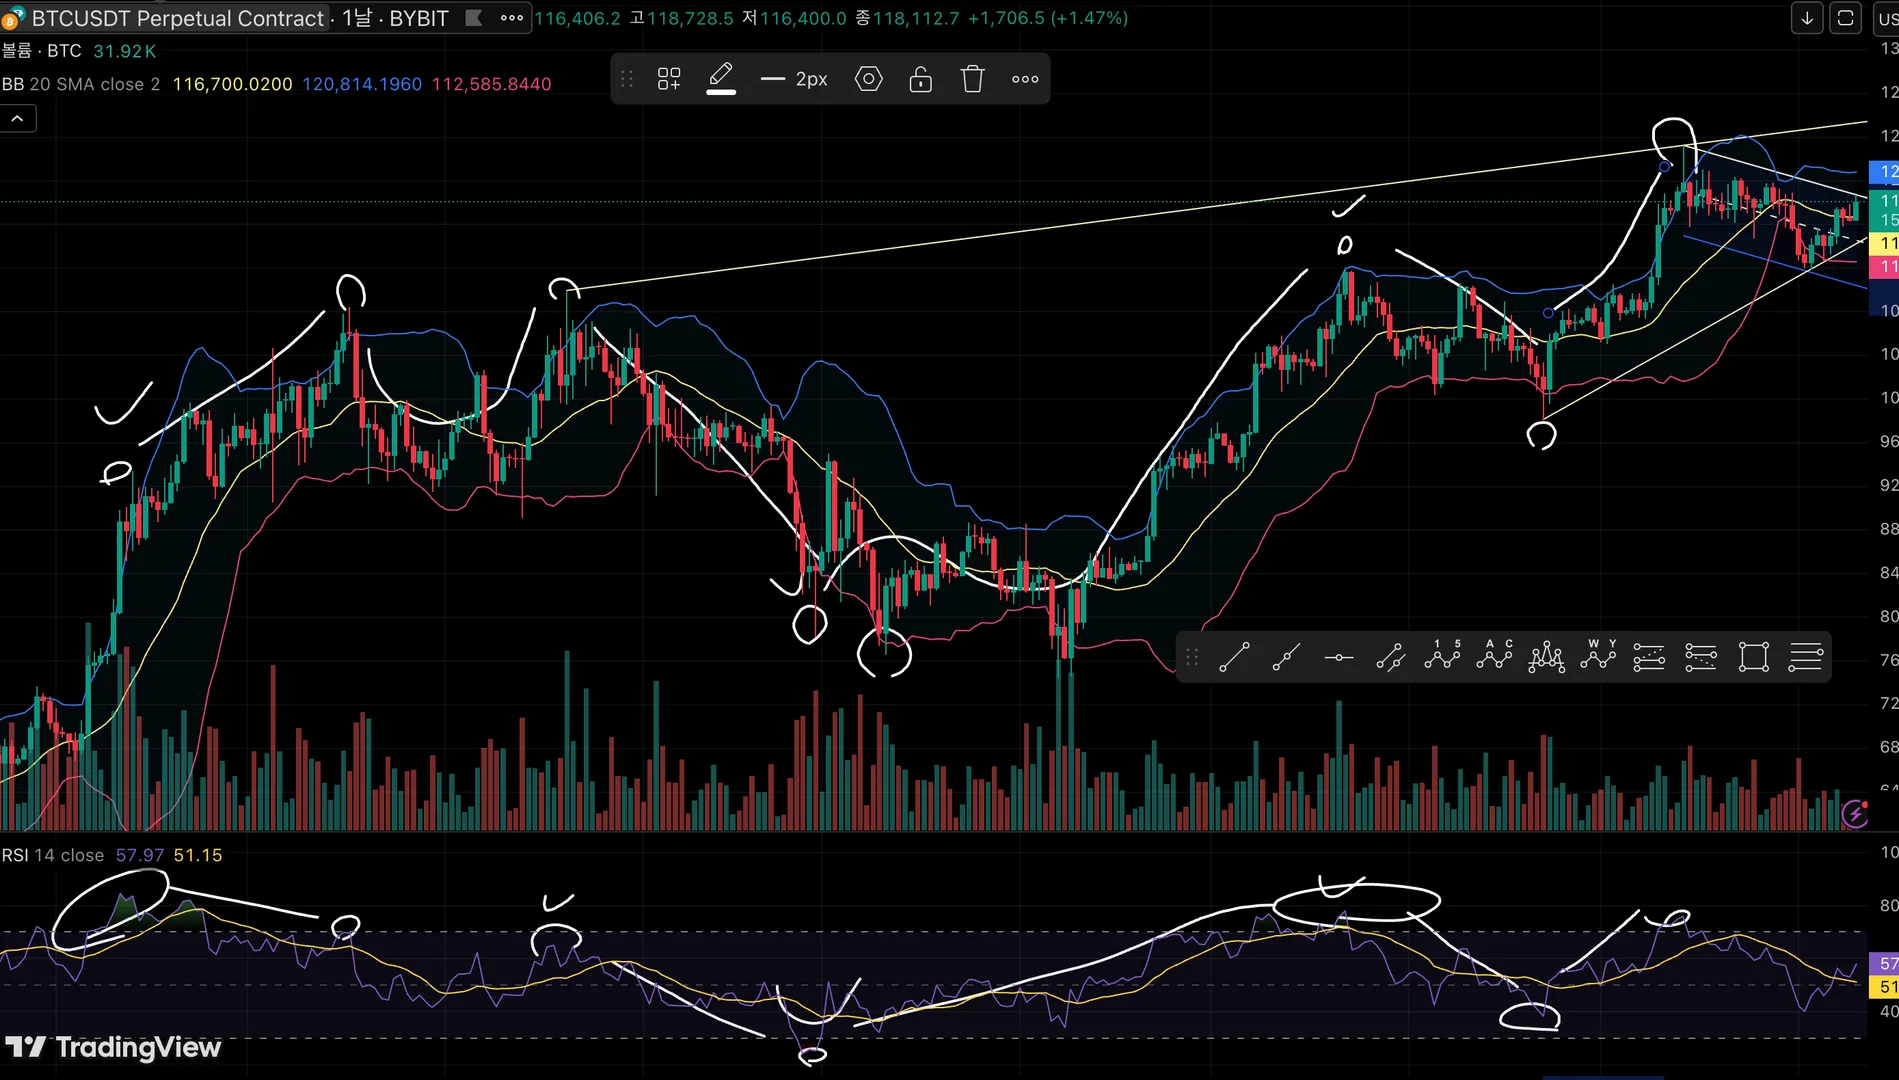1899x1080 pixels.
Task: Open the drawing templates grid icon
Action: (669, 79)
